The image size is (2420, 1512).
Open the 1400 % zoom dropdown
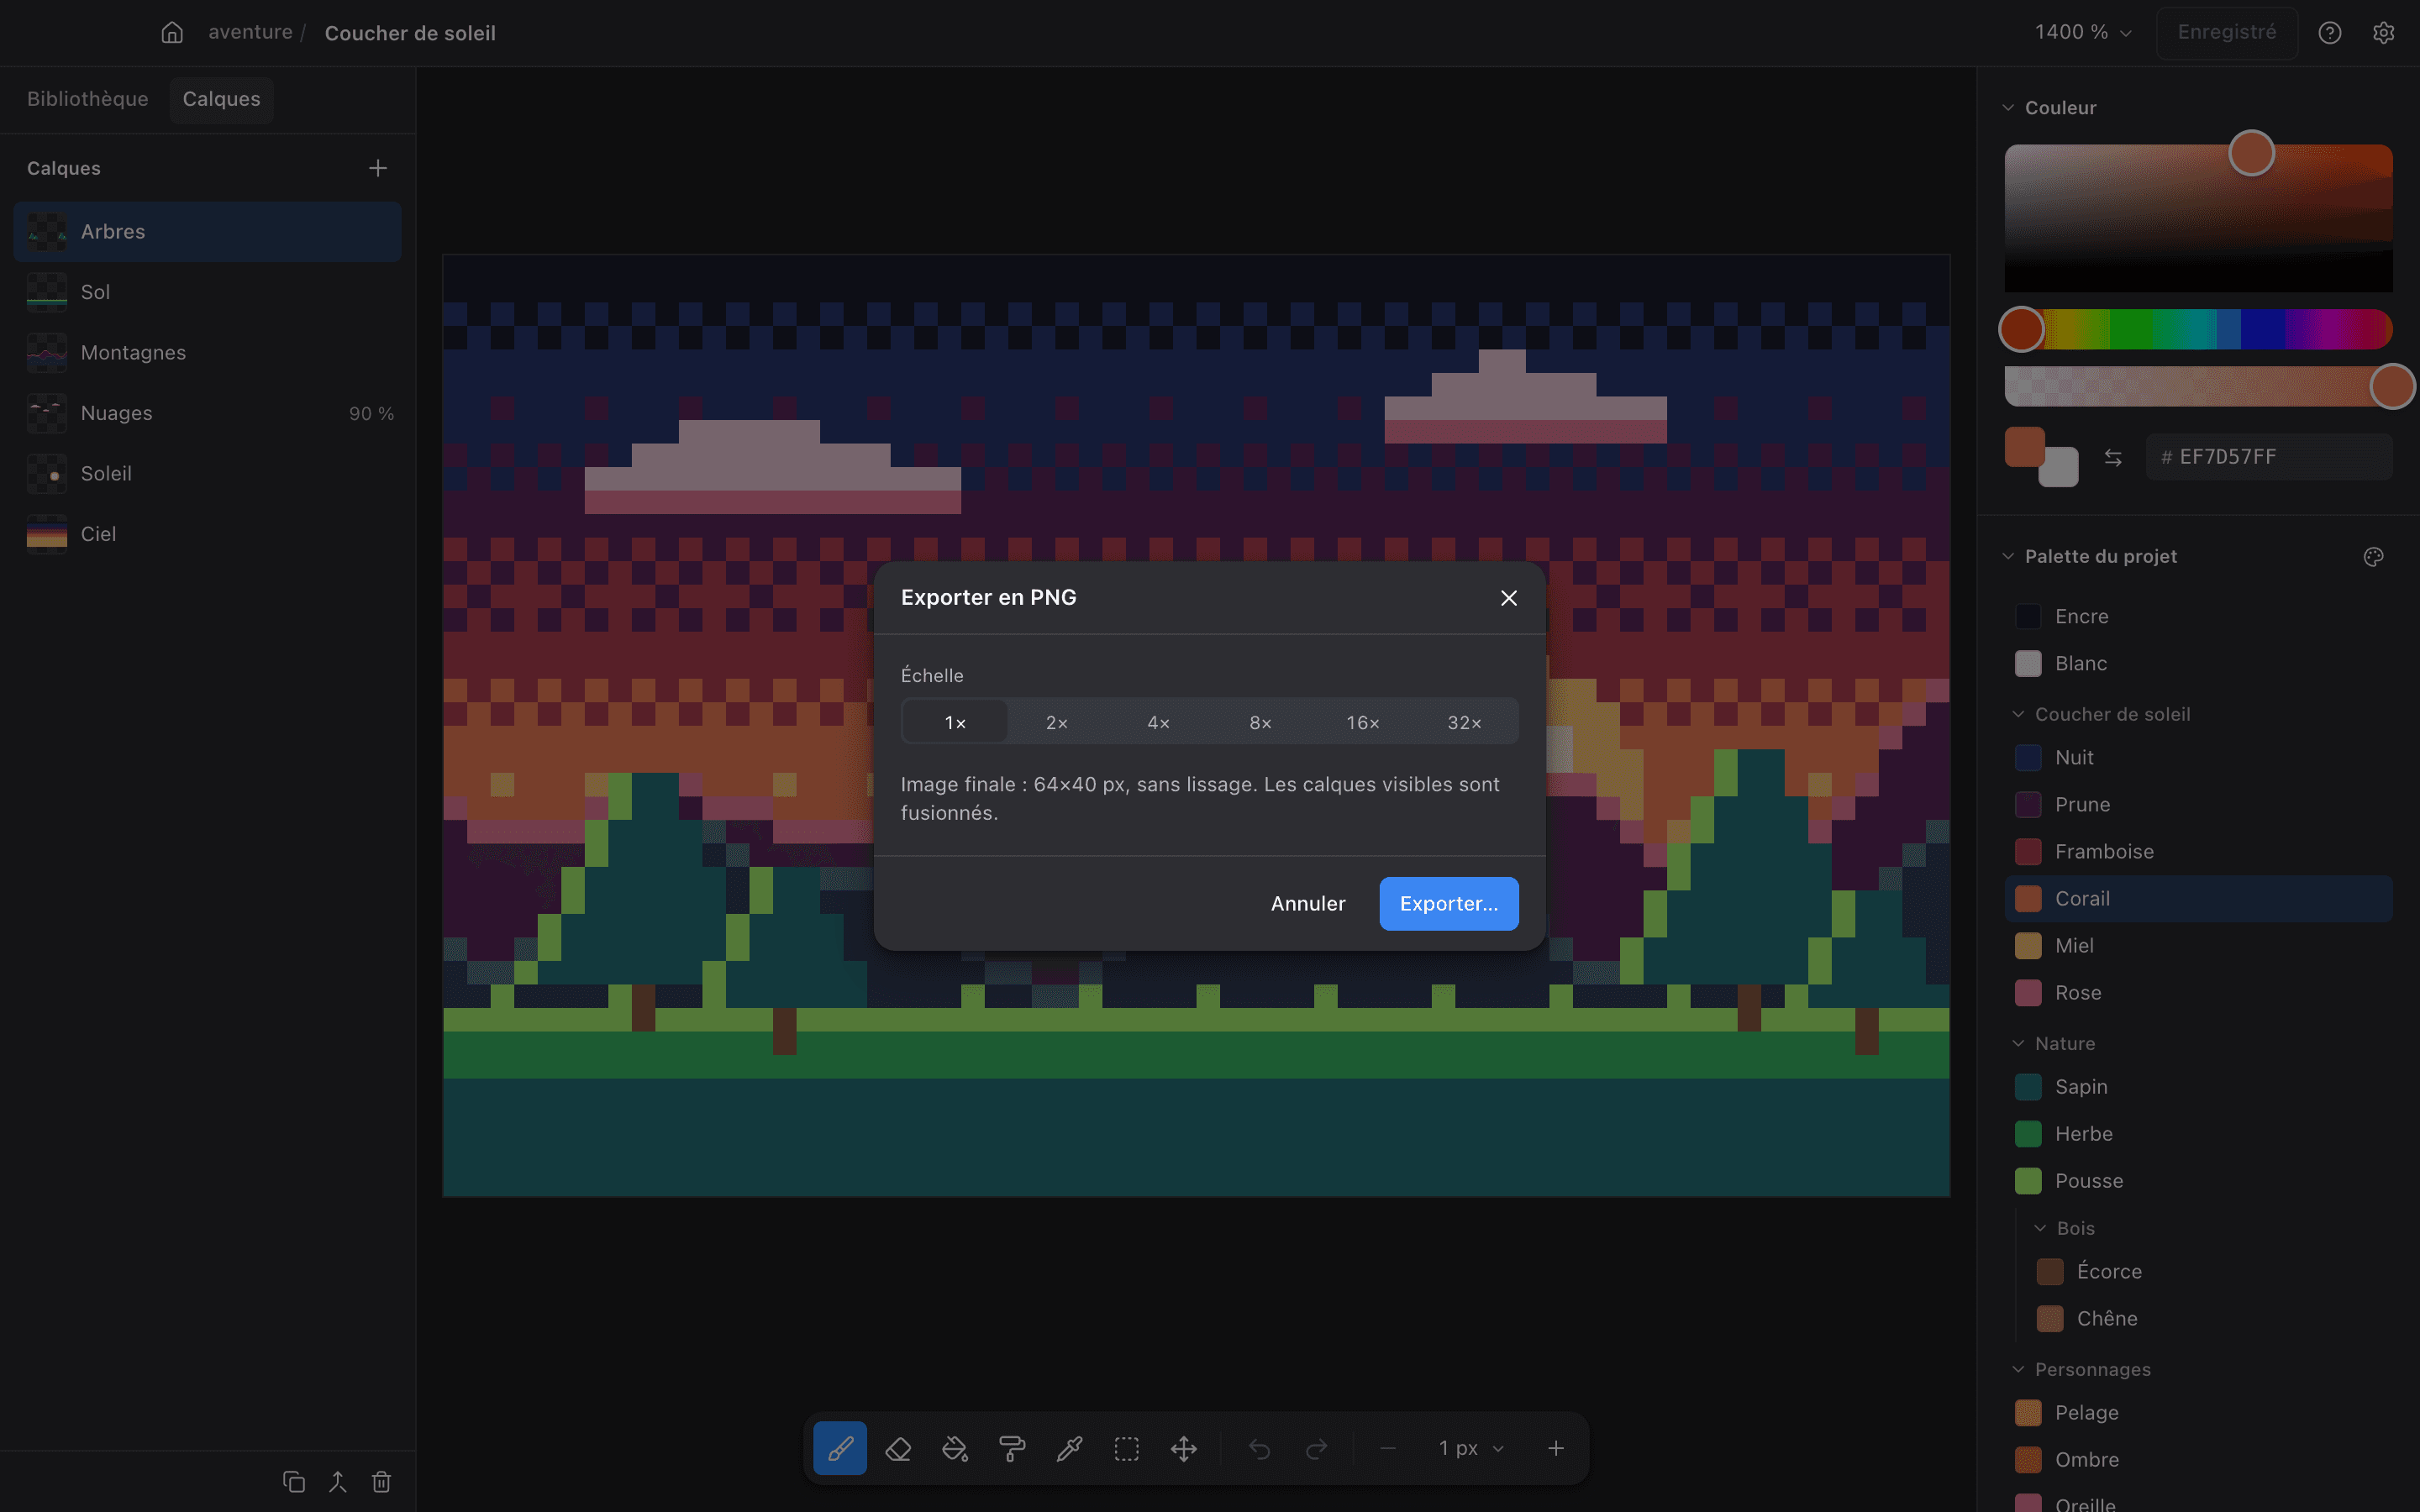click(x=2083, y=32)
